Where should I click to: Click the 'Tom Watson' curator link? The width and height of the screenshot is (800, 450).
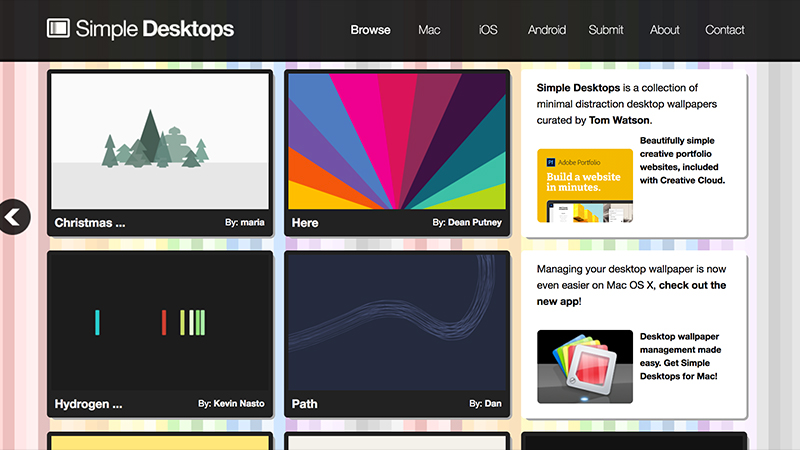coord(620,120)
